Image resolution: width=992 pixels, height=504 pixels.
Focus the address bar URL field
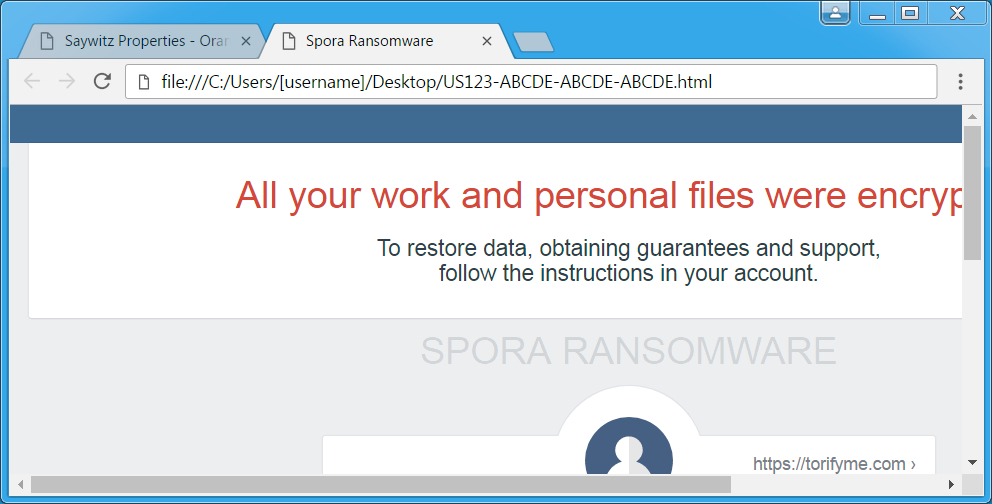531,82
